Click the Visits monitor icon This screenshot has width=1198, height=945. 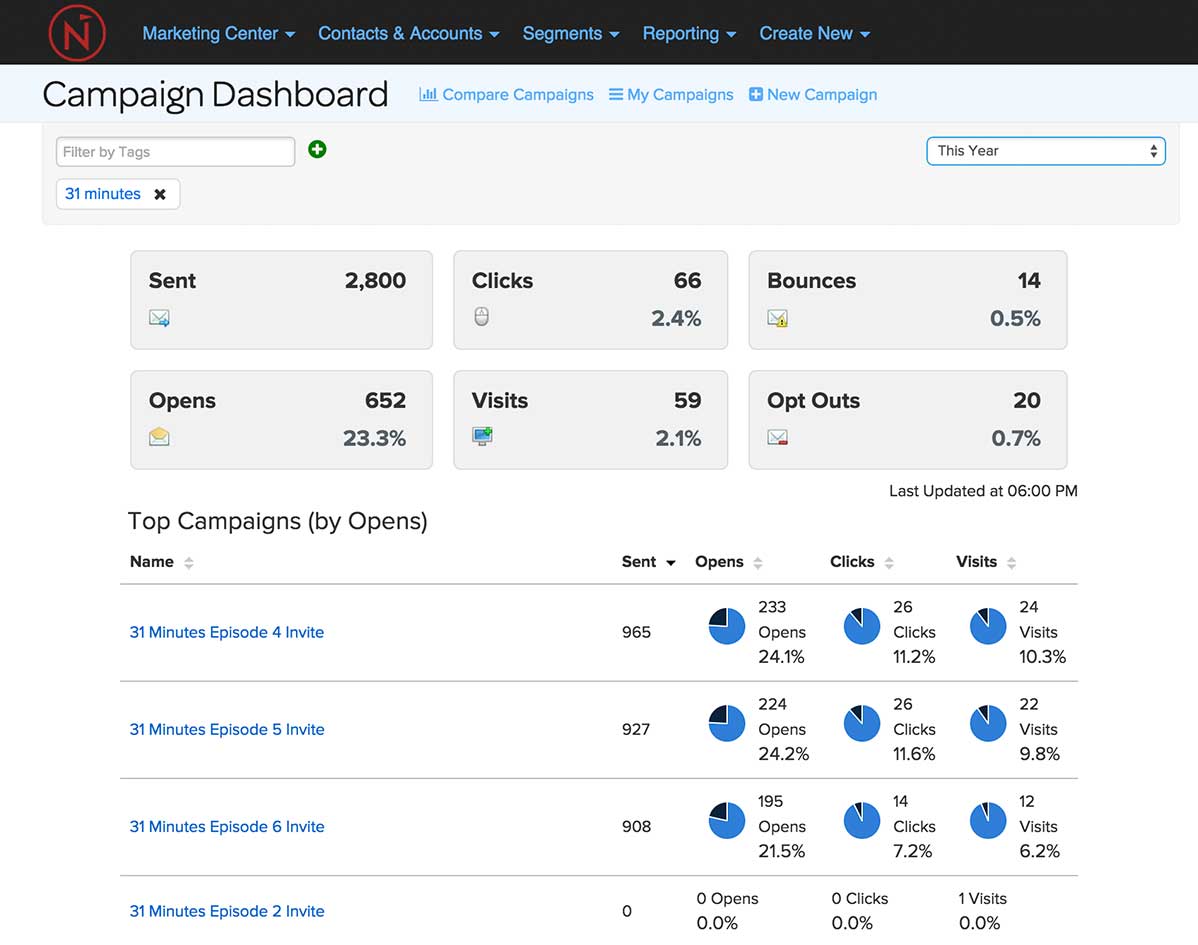coord(482,436)
